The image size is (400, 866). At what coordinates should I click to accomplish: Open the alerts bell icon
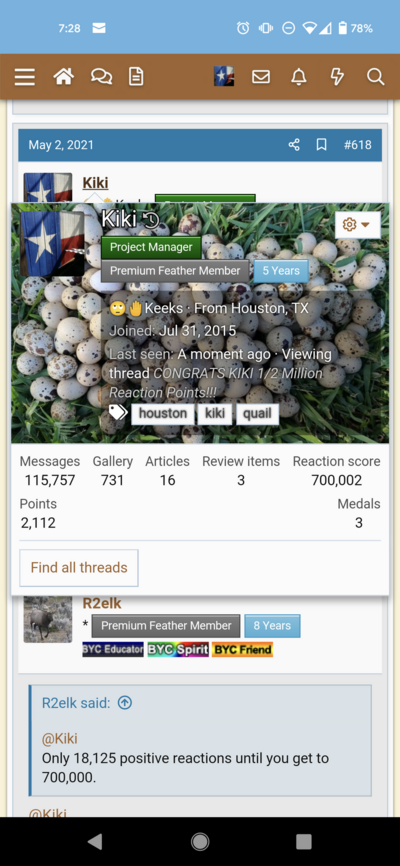coord(299,77)
